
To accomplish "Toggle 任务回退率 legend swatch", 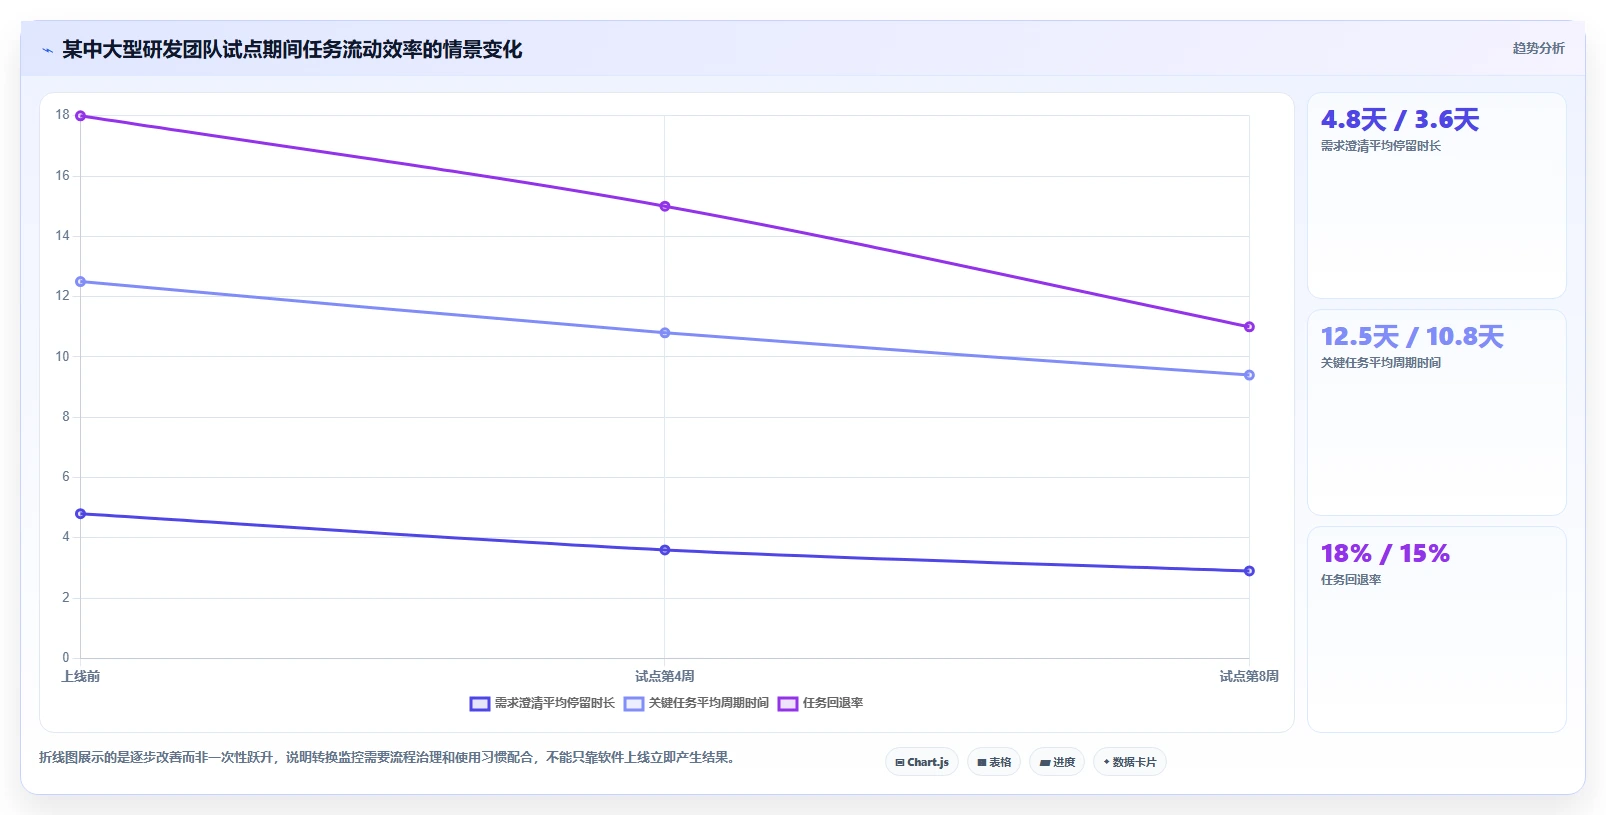I will tap(788, 704).
